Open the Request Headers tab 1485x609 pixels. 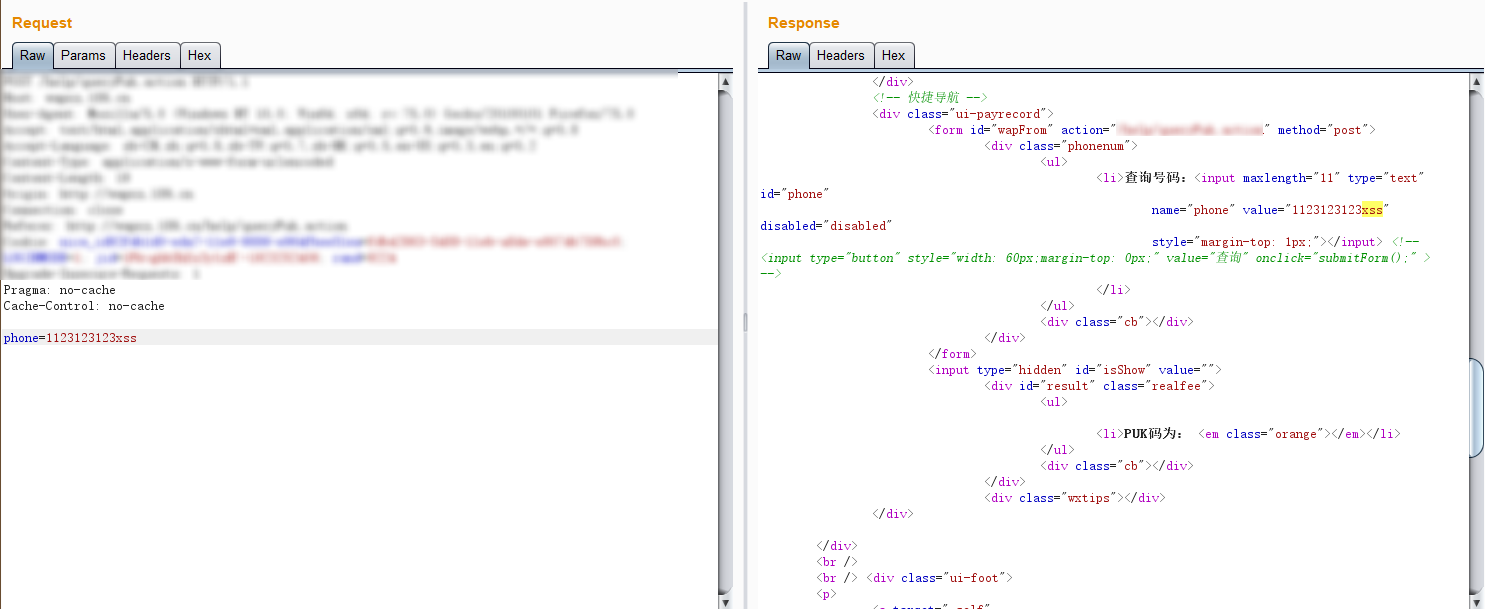coord(147,56)
